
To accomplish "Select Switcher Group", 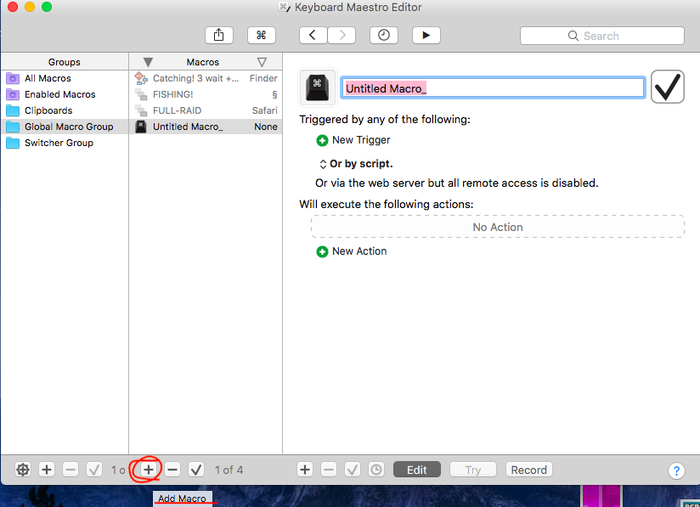I will [64, 143].
